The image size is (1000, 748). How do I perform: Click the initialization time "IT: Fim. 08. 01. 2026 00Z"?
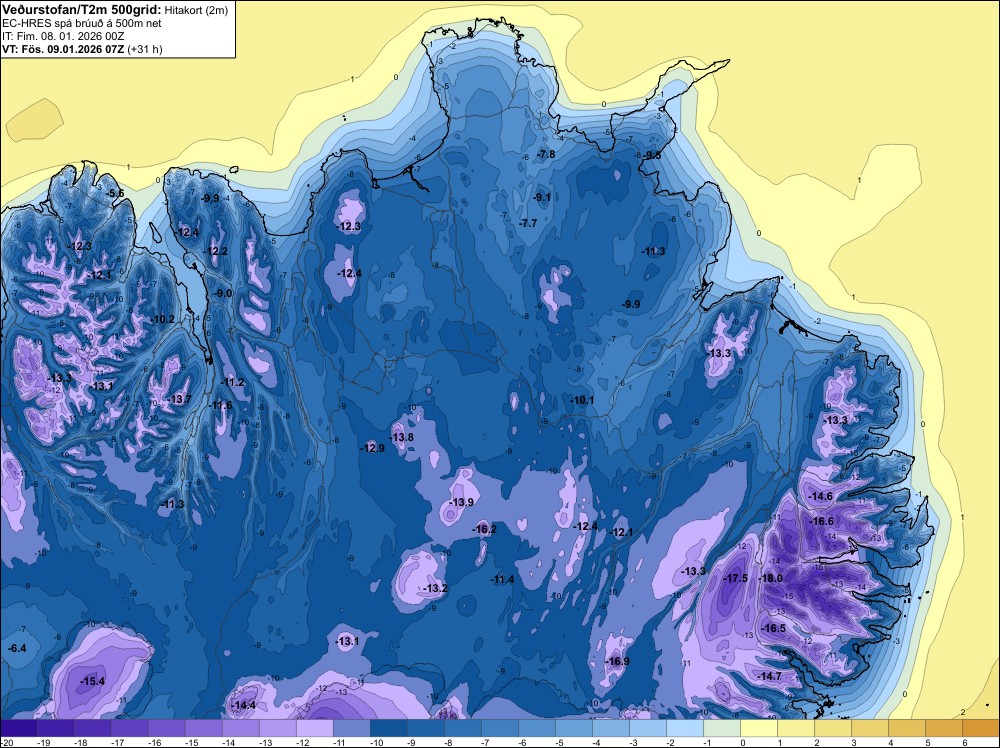pyautogui.click(x=63, y=36)
